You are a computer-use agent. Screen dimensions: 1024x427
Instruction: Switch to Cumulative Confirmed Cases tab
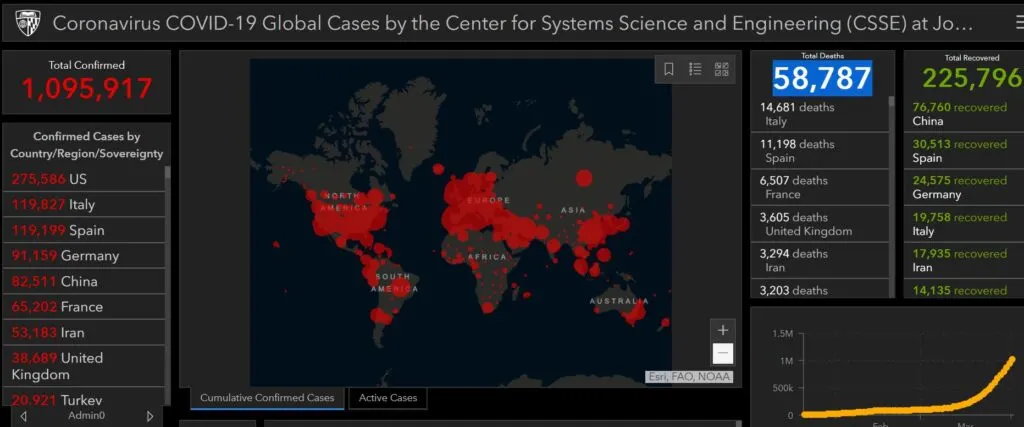(x=267, y=398)
